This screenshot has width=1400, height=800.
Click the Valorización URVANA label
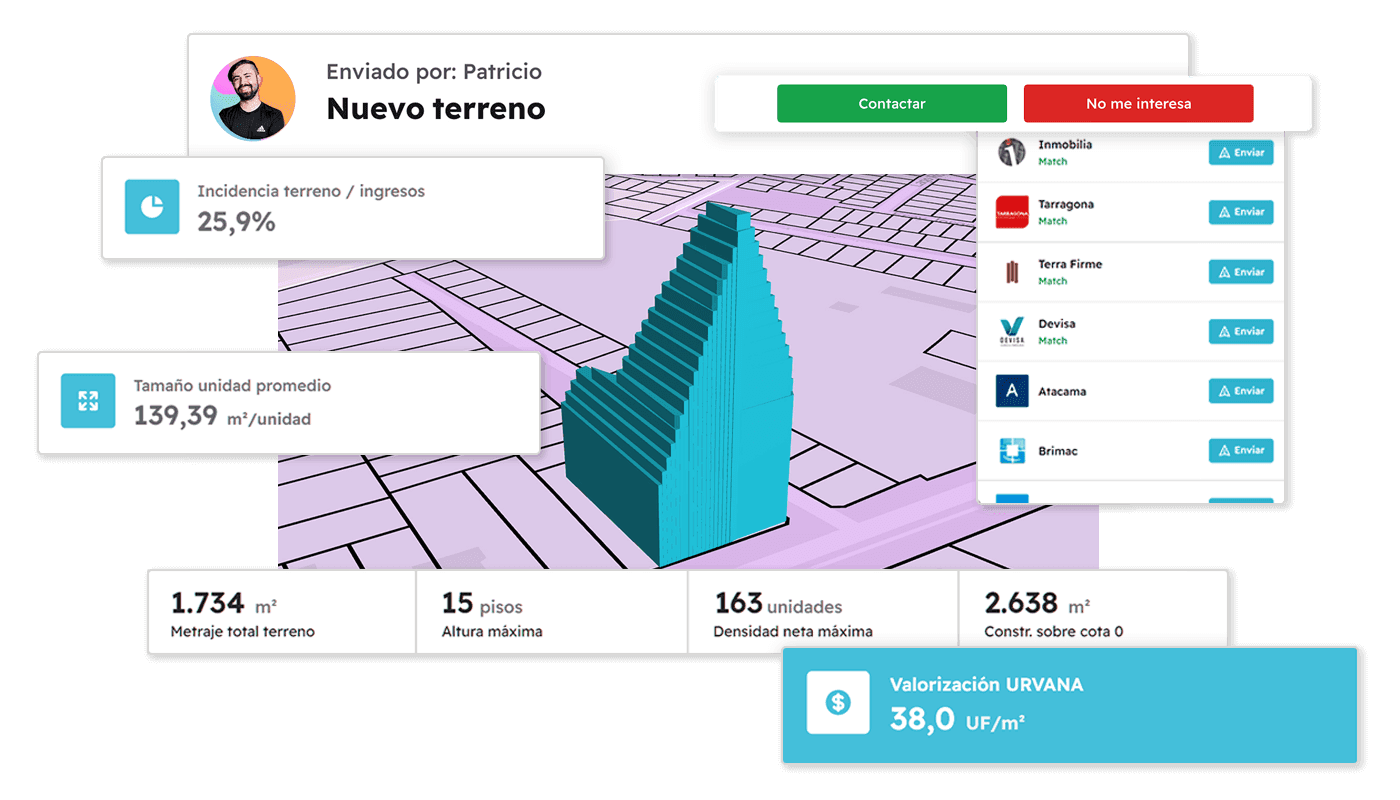[986, 685]
